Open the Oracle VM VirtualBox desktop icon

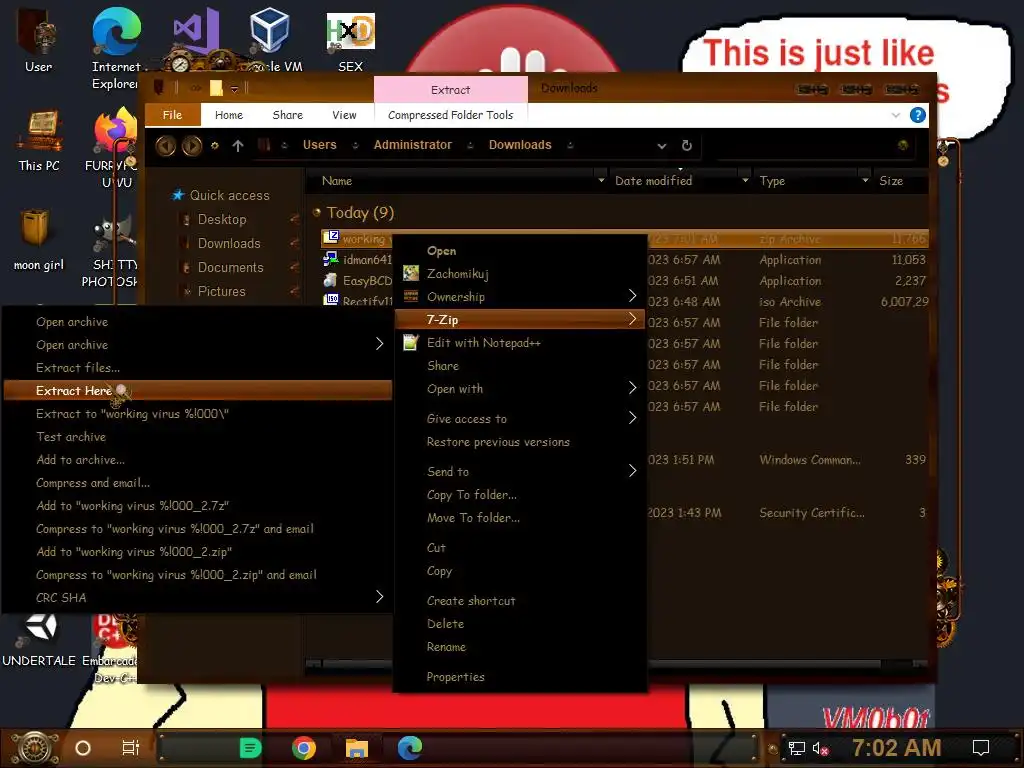(x=270, y=39)
